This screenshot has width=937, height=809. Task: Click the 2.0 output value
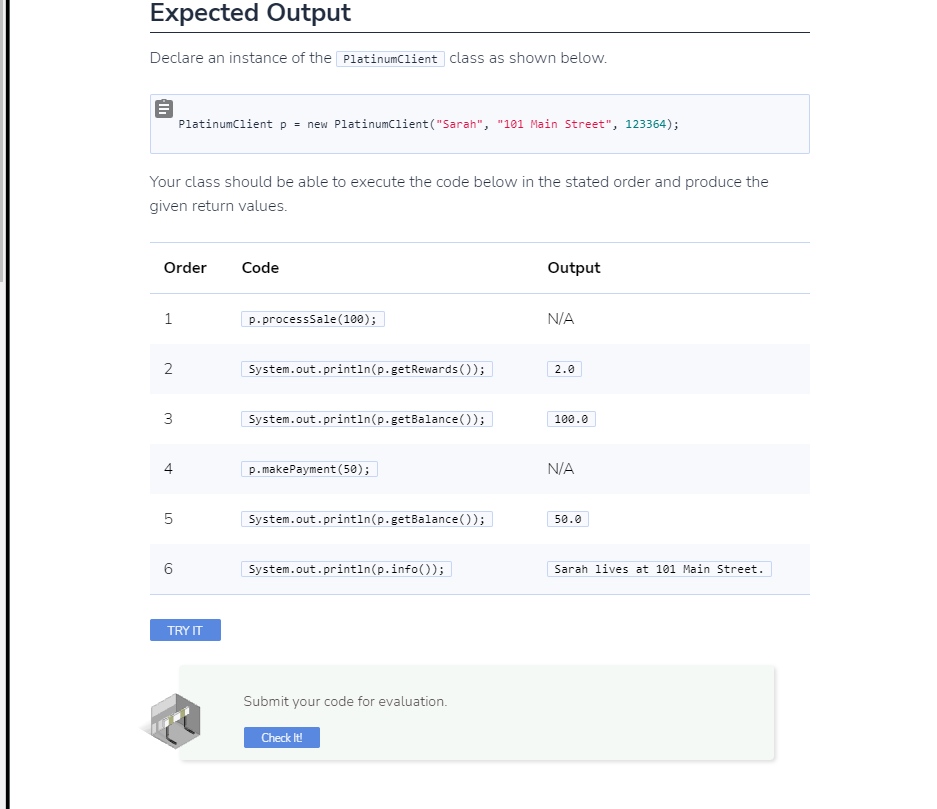564,369
